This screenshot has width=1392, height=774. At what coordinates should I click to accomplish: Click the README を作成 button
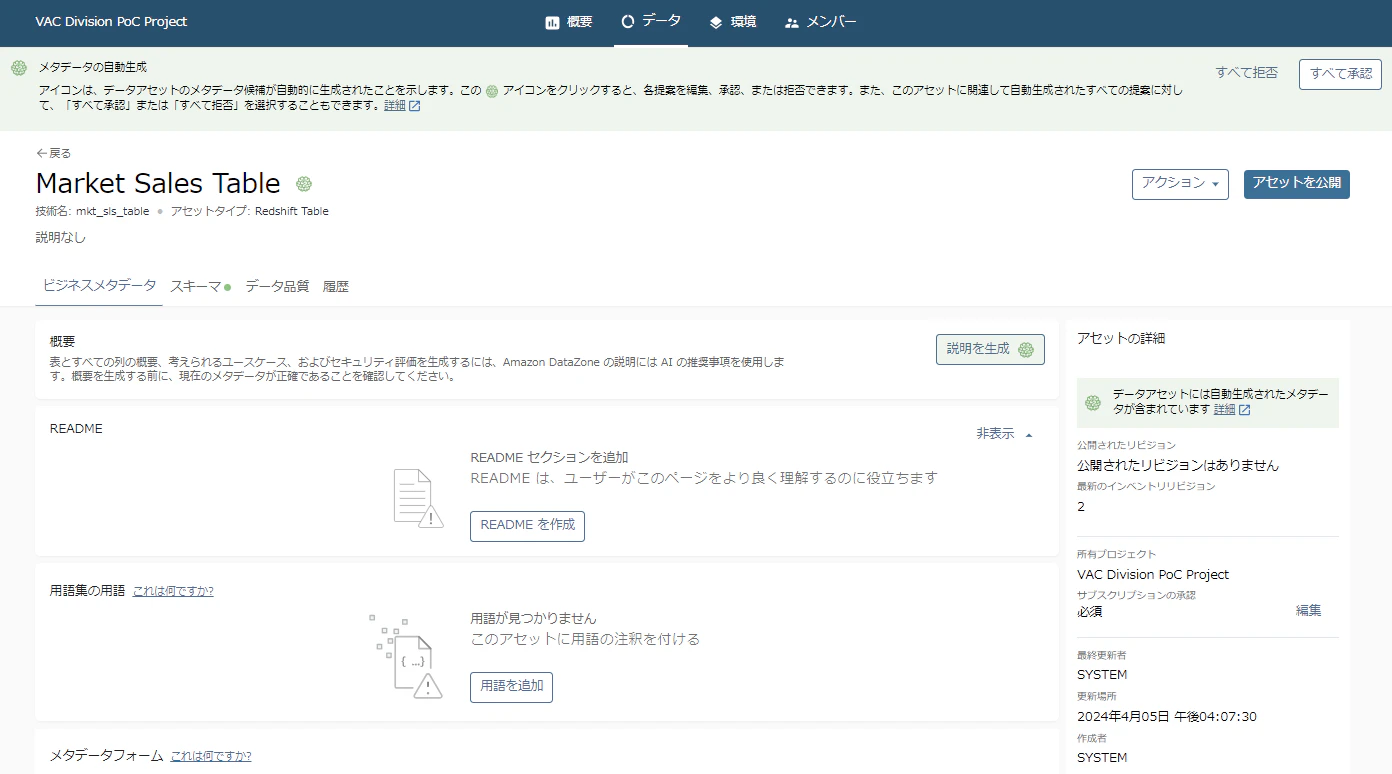tap(527, 526)
